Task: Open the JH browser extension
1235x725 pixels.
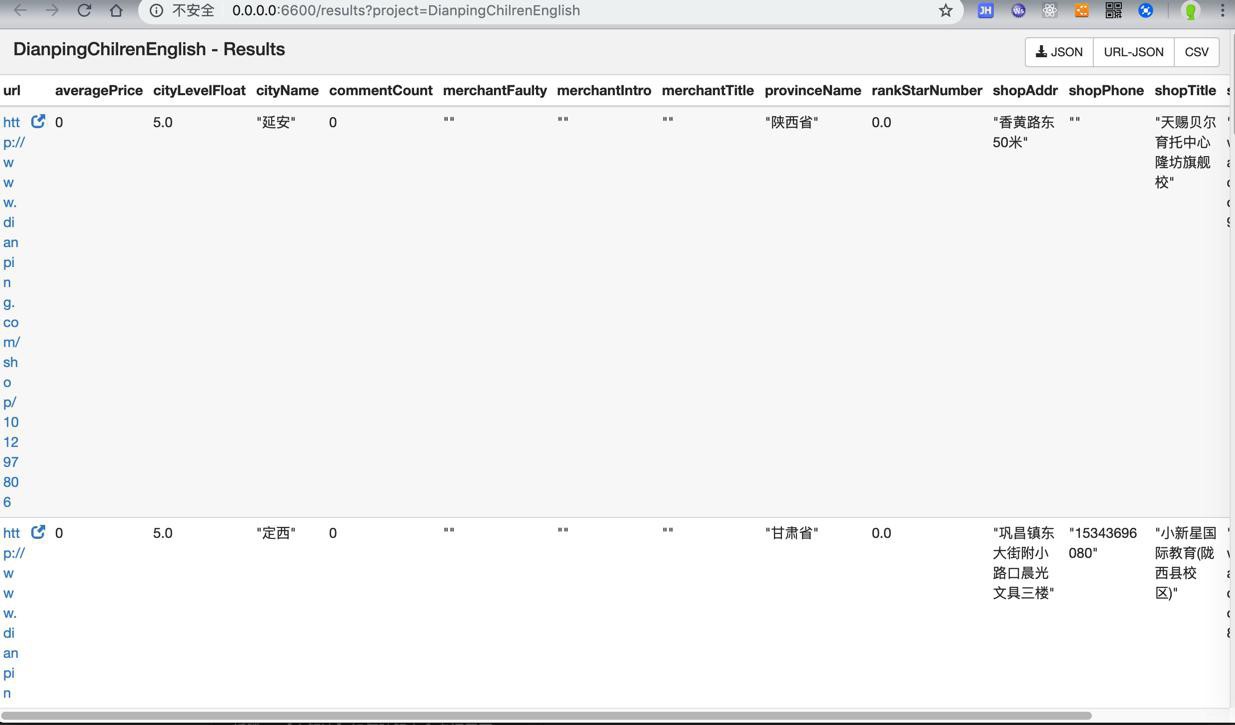Action: [x=985, y=10]
